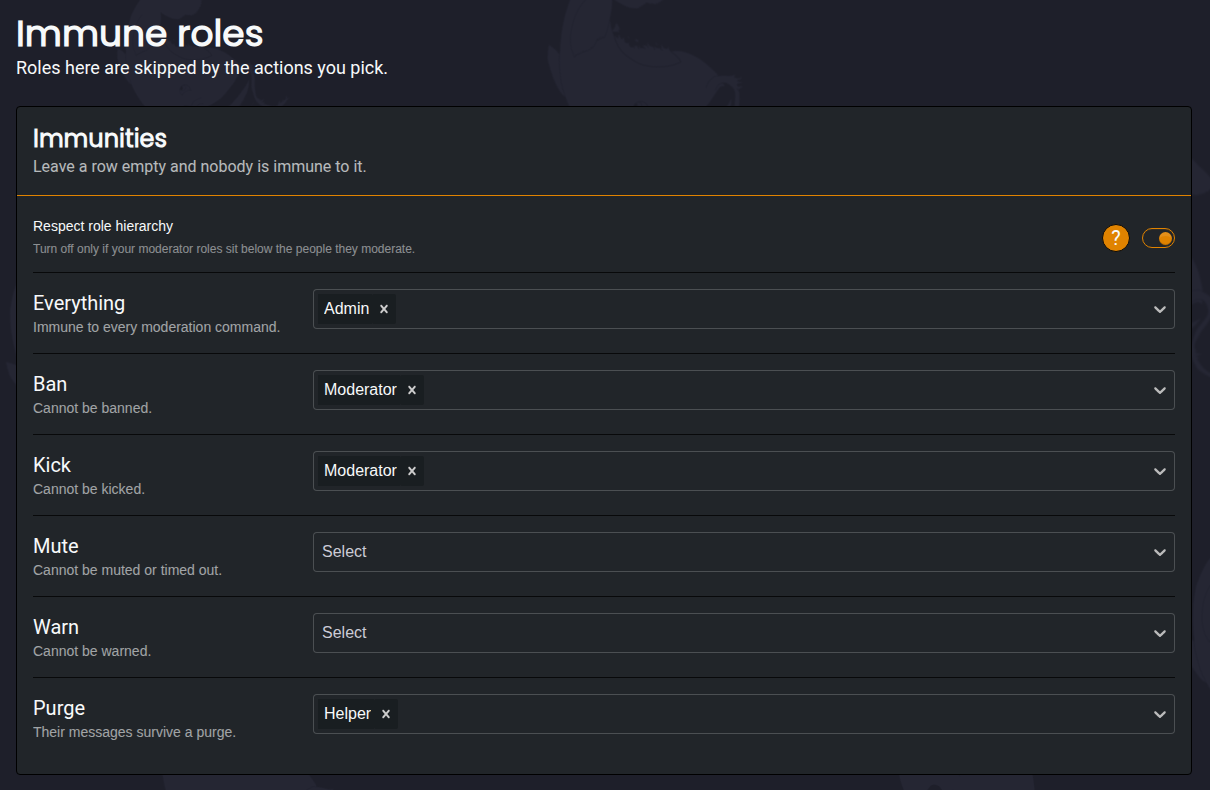Click the Everything row label

coord(79,303)
